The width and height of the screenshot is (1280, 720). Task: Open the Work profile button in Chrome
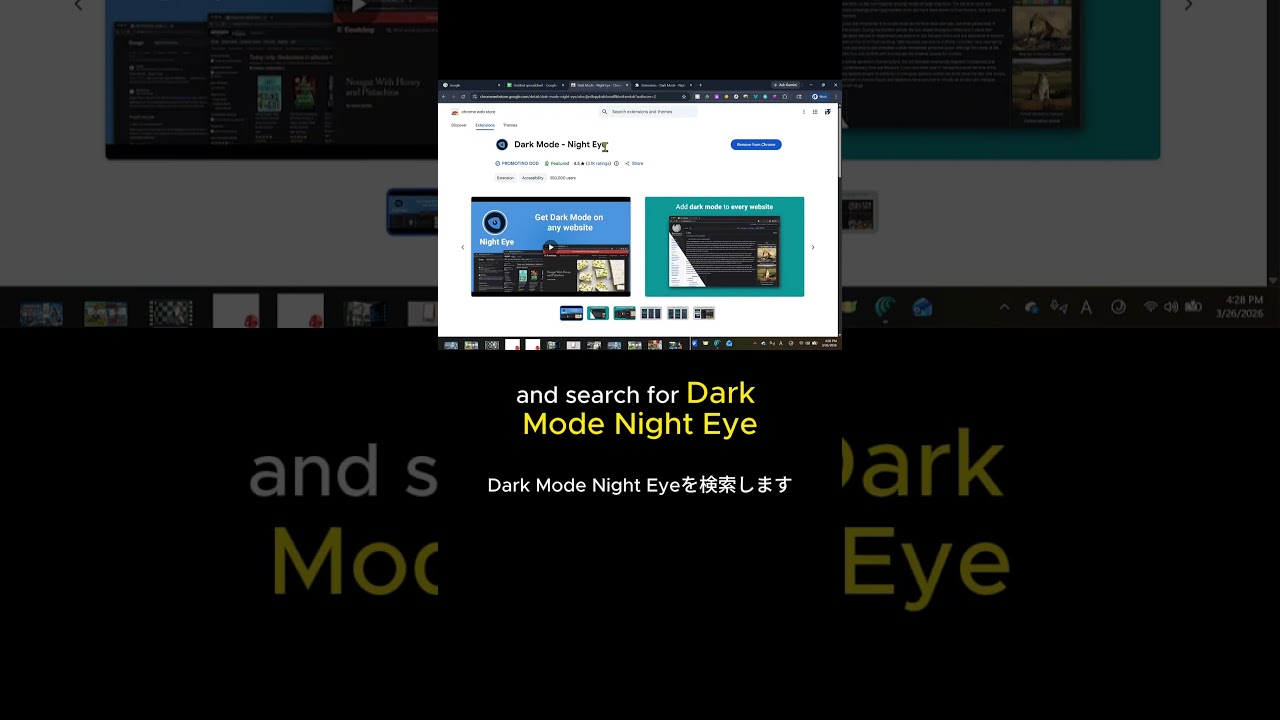pyautogui.click(x=820, y=96)
